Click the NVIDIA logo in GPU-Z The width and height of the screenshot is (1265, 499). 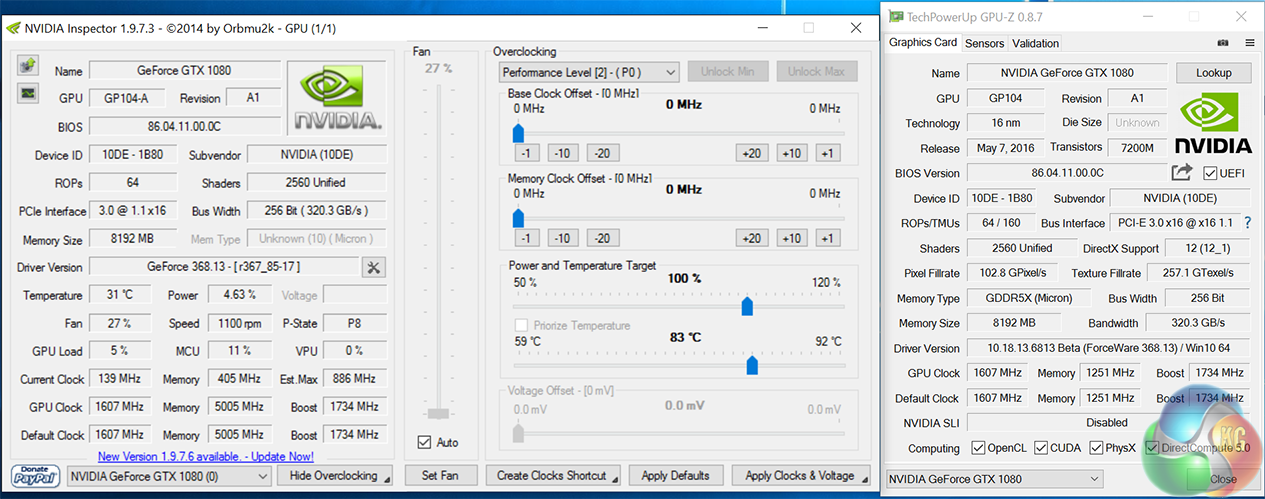1213,124
